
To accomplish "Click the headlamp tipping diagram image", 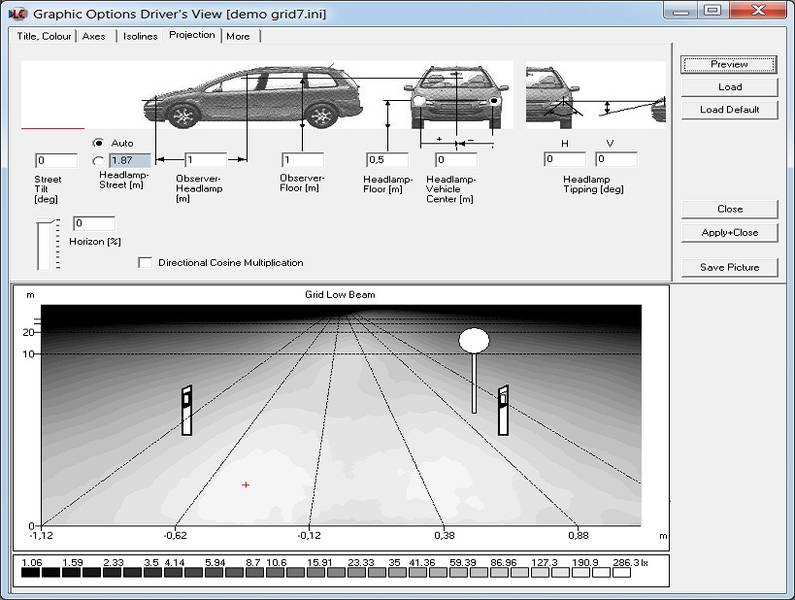I will coord(595,96).
